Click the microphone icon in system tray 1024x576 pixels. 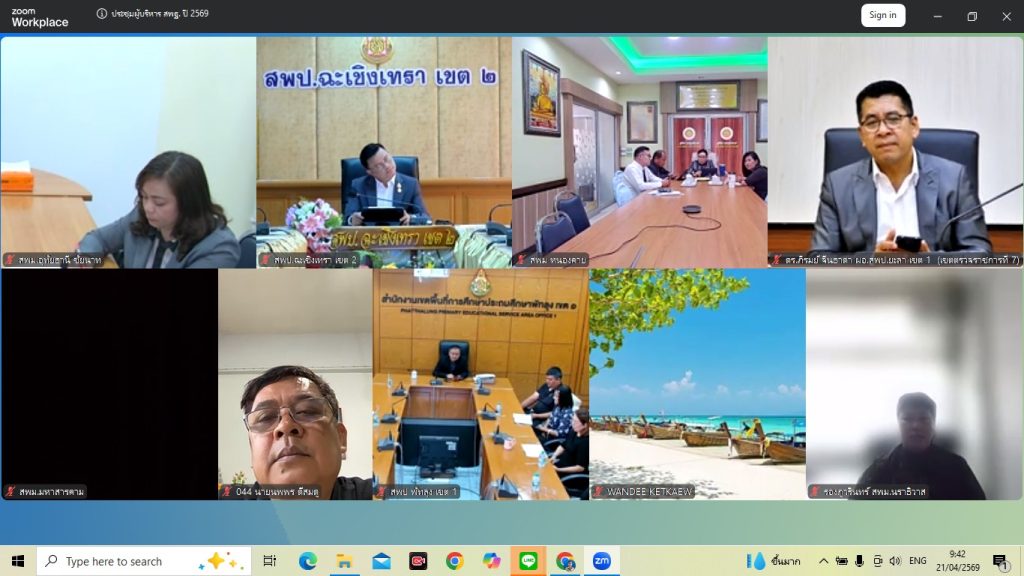859,561
